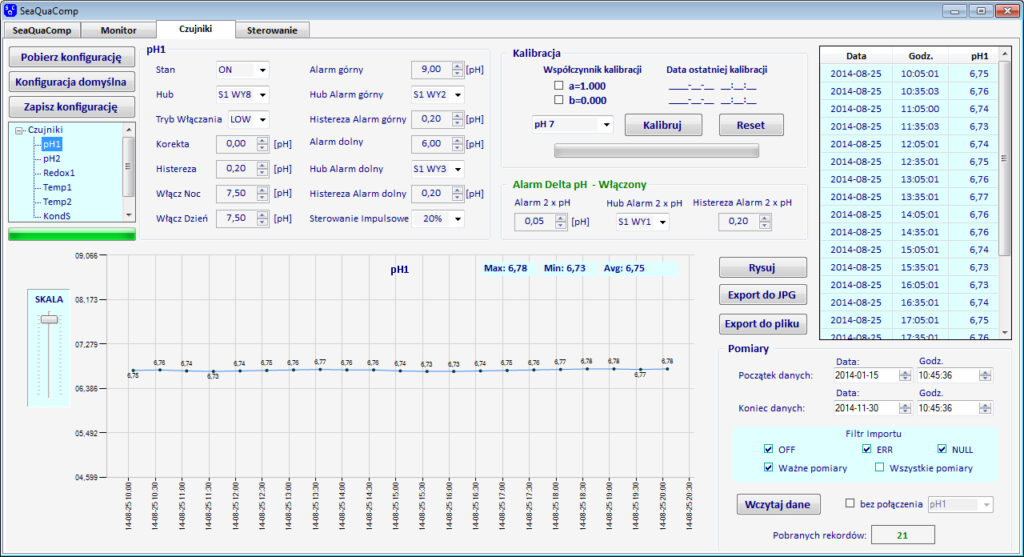The height and width of the screenshot is (557, 1024).
Task: Increase Alarm 2 x pH spinner value
Action: [x=561, y=218]
